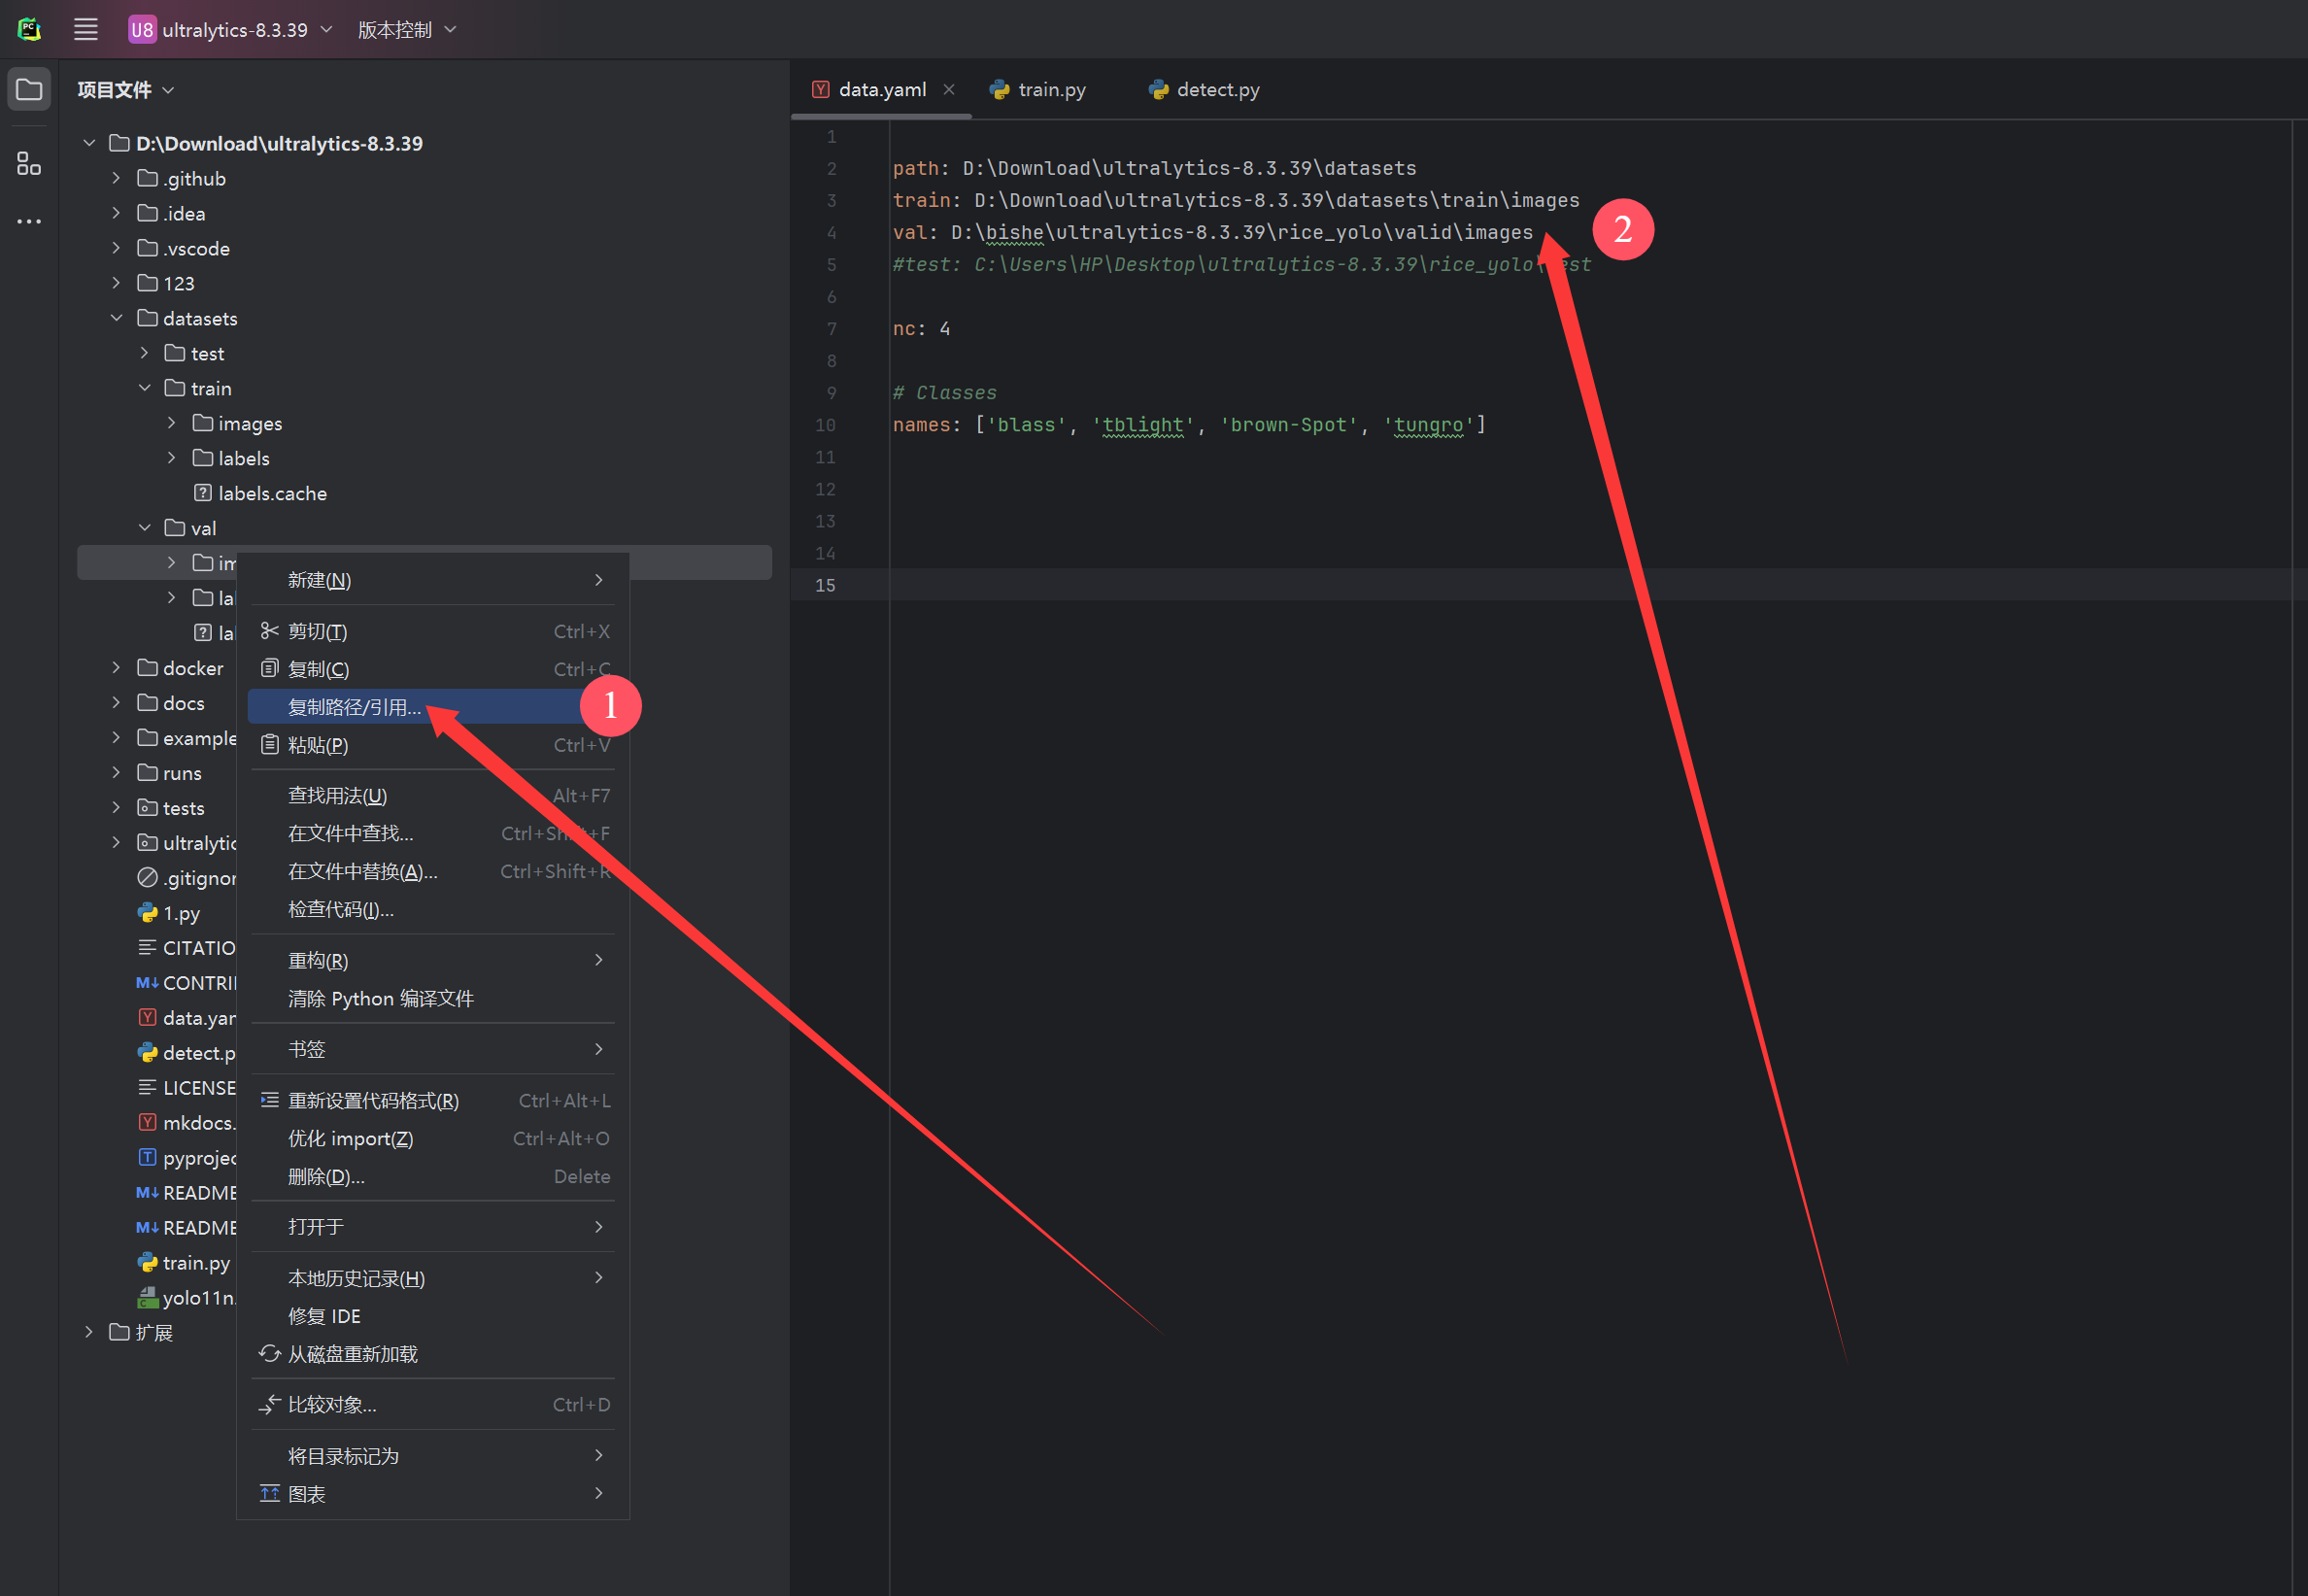Expand the .github folder
Screen dimensions: 2308x1596
[x=117, y=178]
